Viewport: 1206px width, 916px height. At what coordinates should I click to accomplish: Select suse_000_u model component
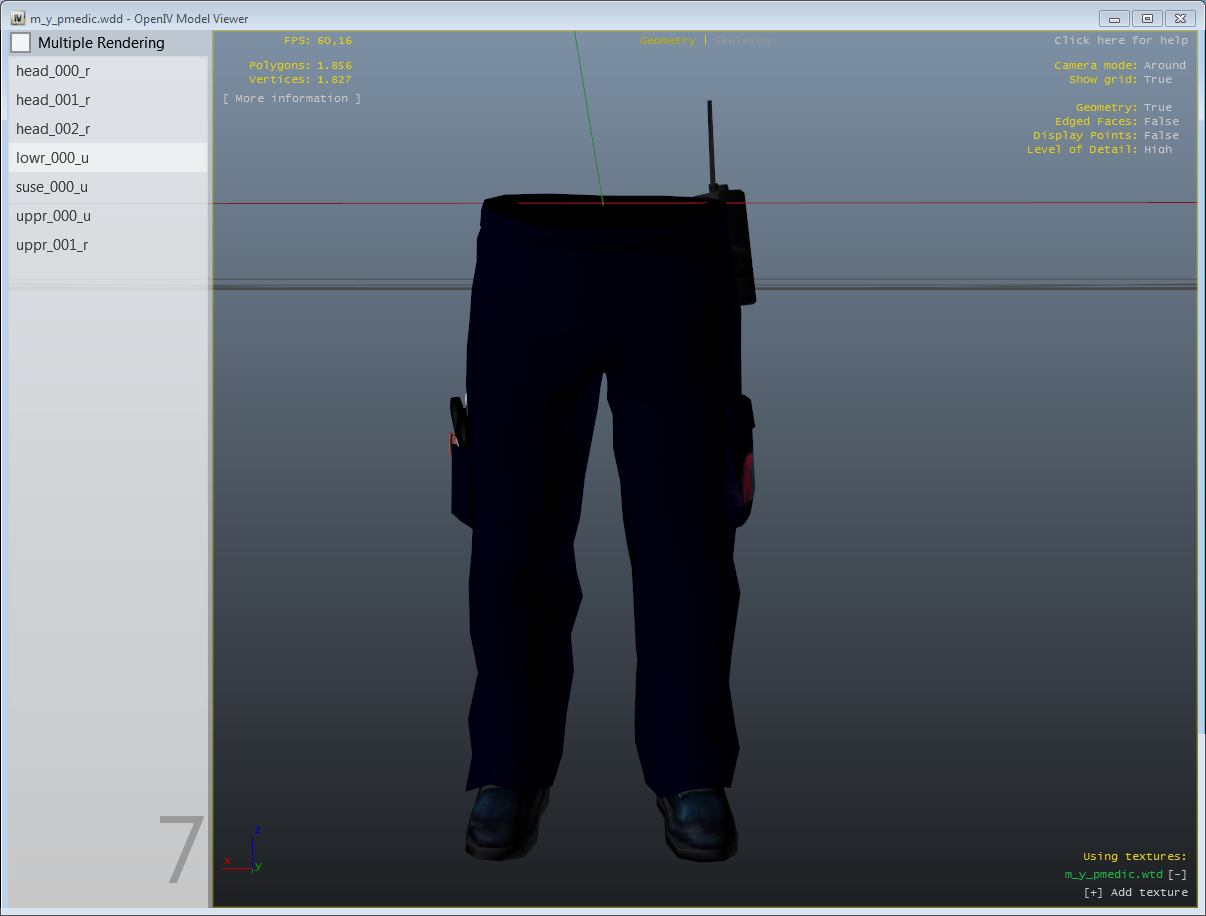(x=52, y=187)
